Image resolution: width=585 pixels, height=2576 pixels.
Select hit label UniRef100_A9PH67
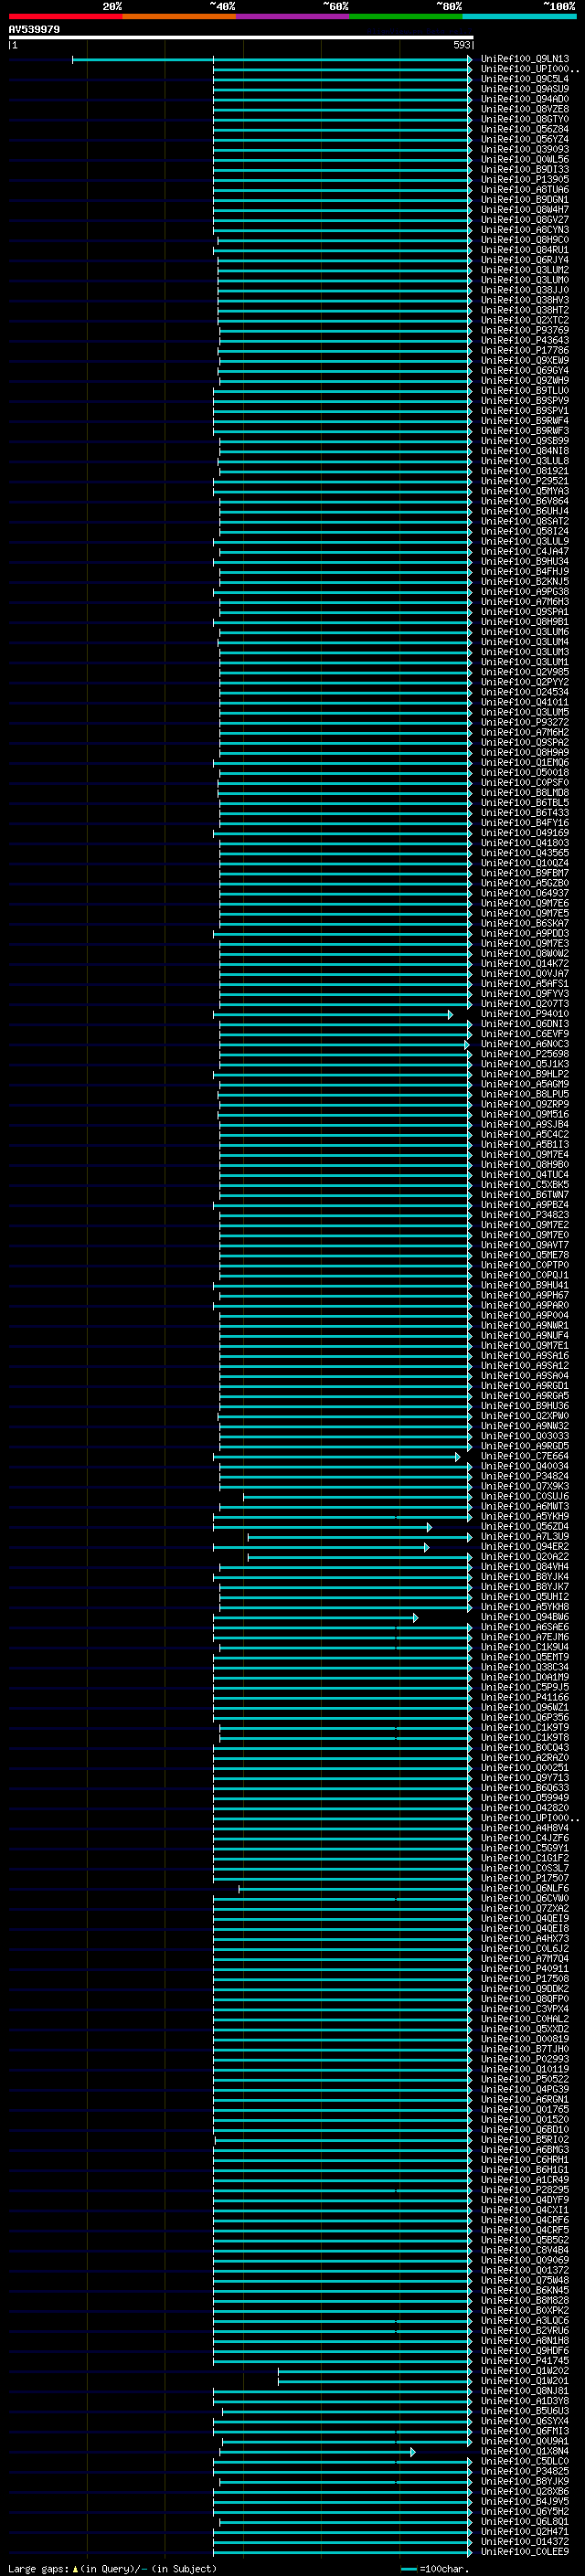tap(524, 1295)
